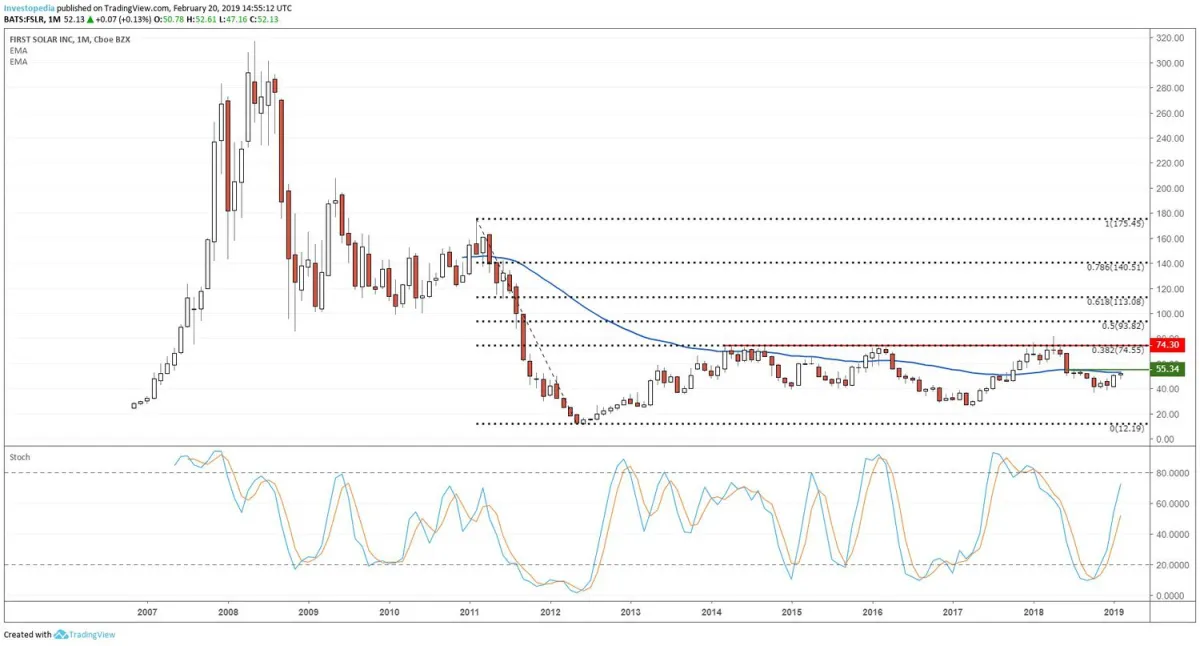Select the 0(12.19) Fibonacci level label
Screen dimensions: 1200x646
[x=1127, y=428]
